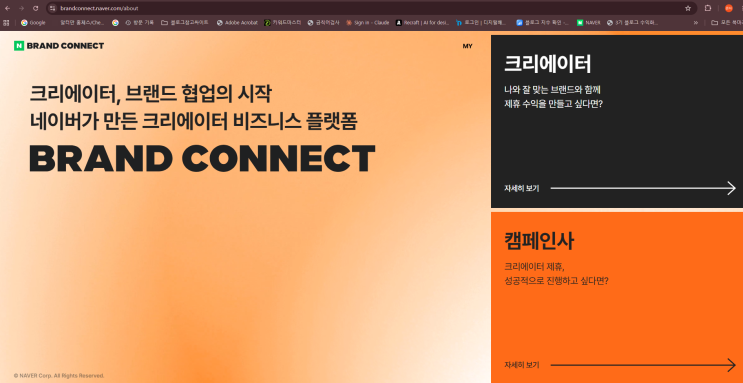Viewport: 743px width, 383px height.
Task: Open the Sign in - Claude bookmark
Action: [x=368, y=22]
